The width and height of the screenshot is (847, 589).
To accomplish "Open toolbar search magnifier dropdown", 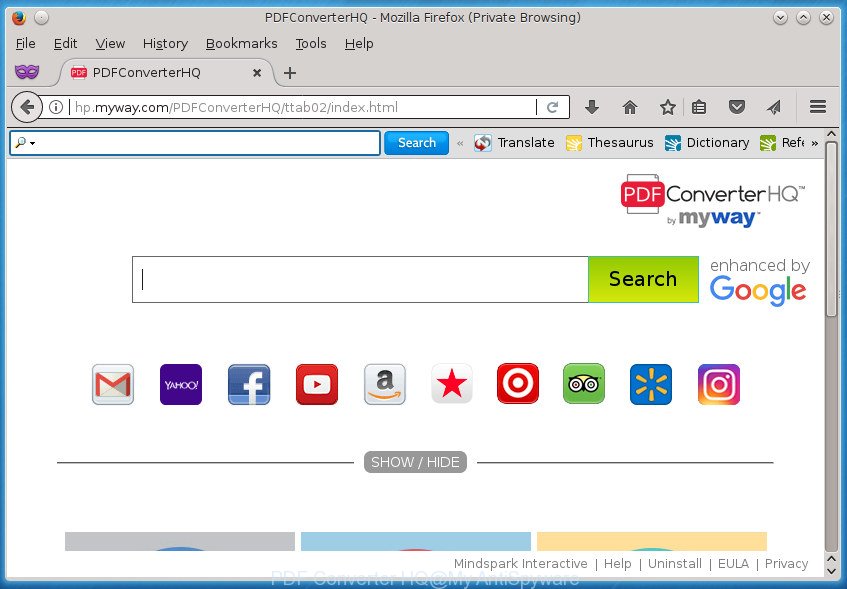I will coord(25,143).
